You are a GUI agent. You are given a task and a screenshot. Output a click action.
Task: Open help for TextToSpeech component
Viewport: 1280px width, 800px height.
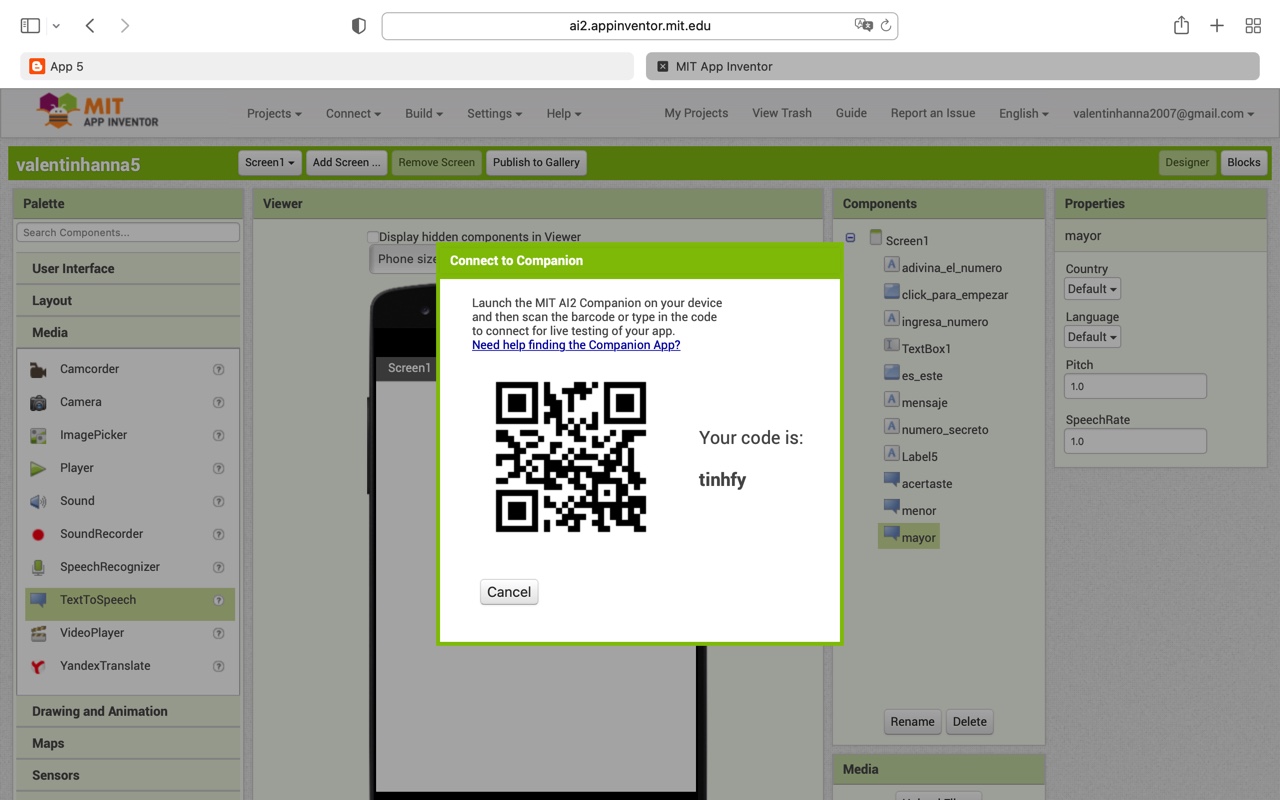pyautogui.click(x=218, y=601)
